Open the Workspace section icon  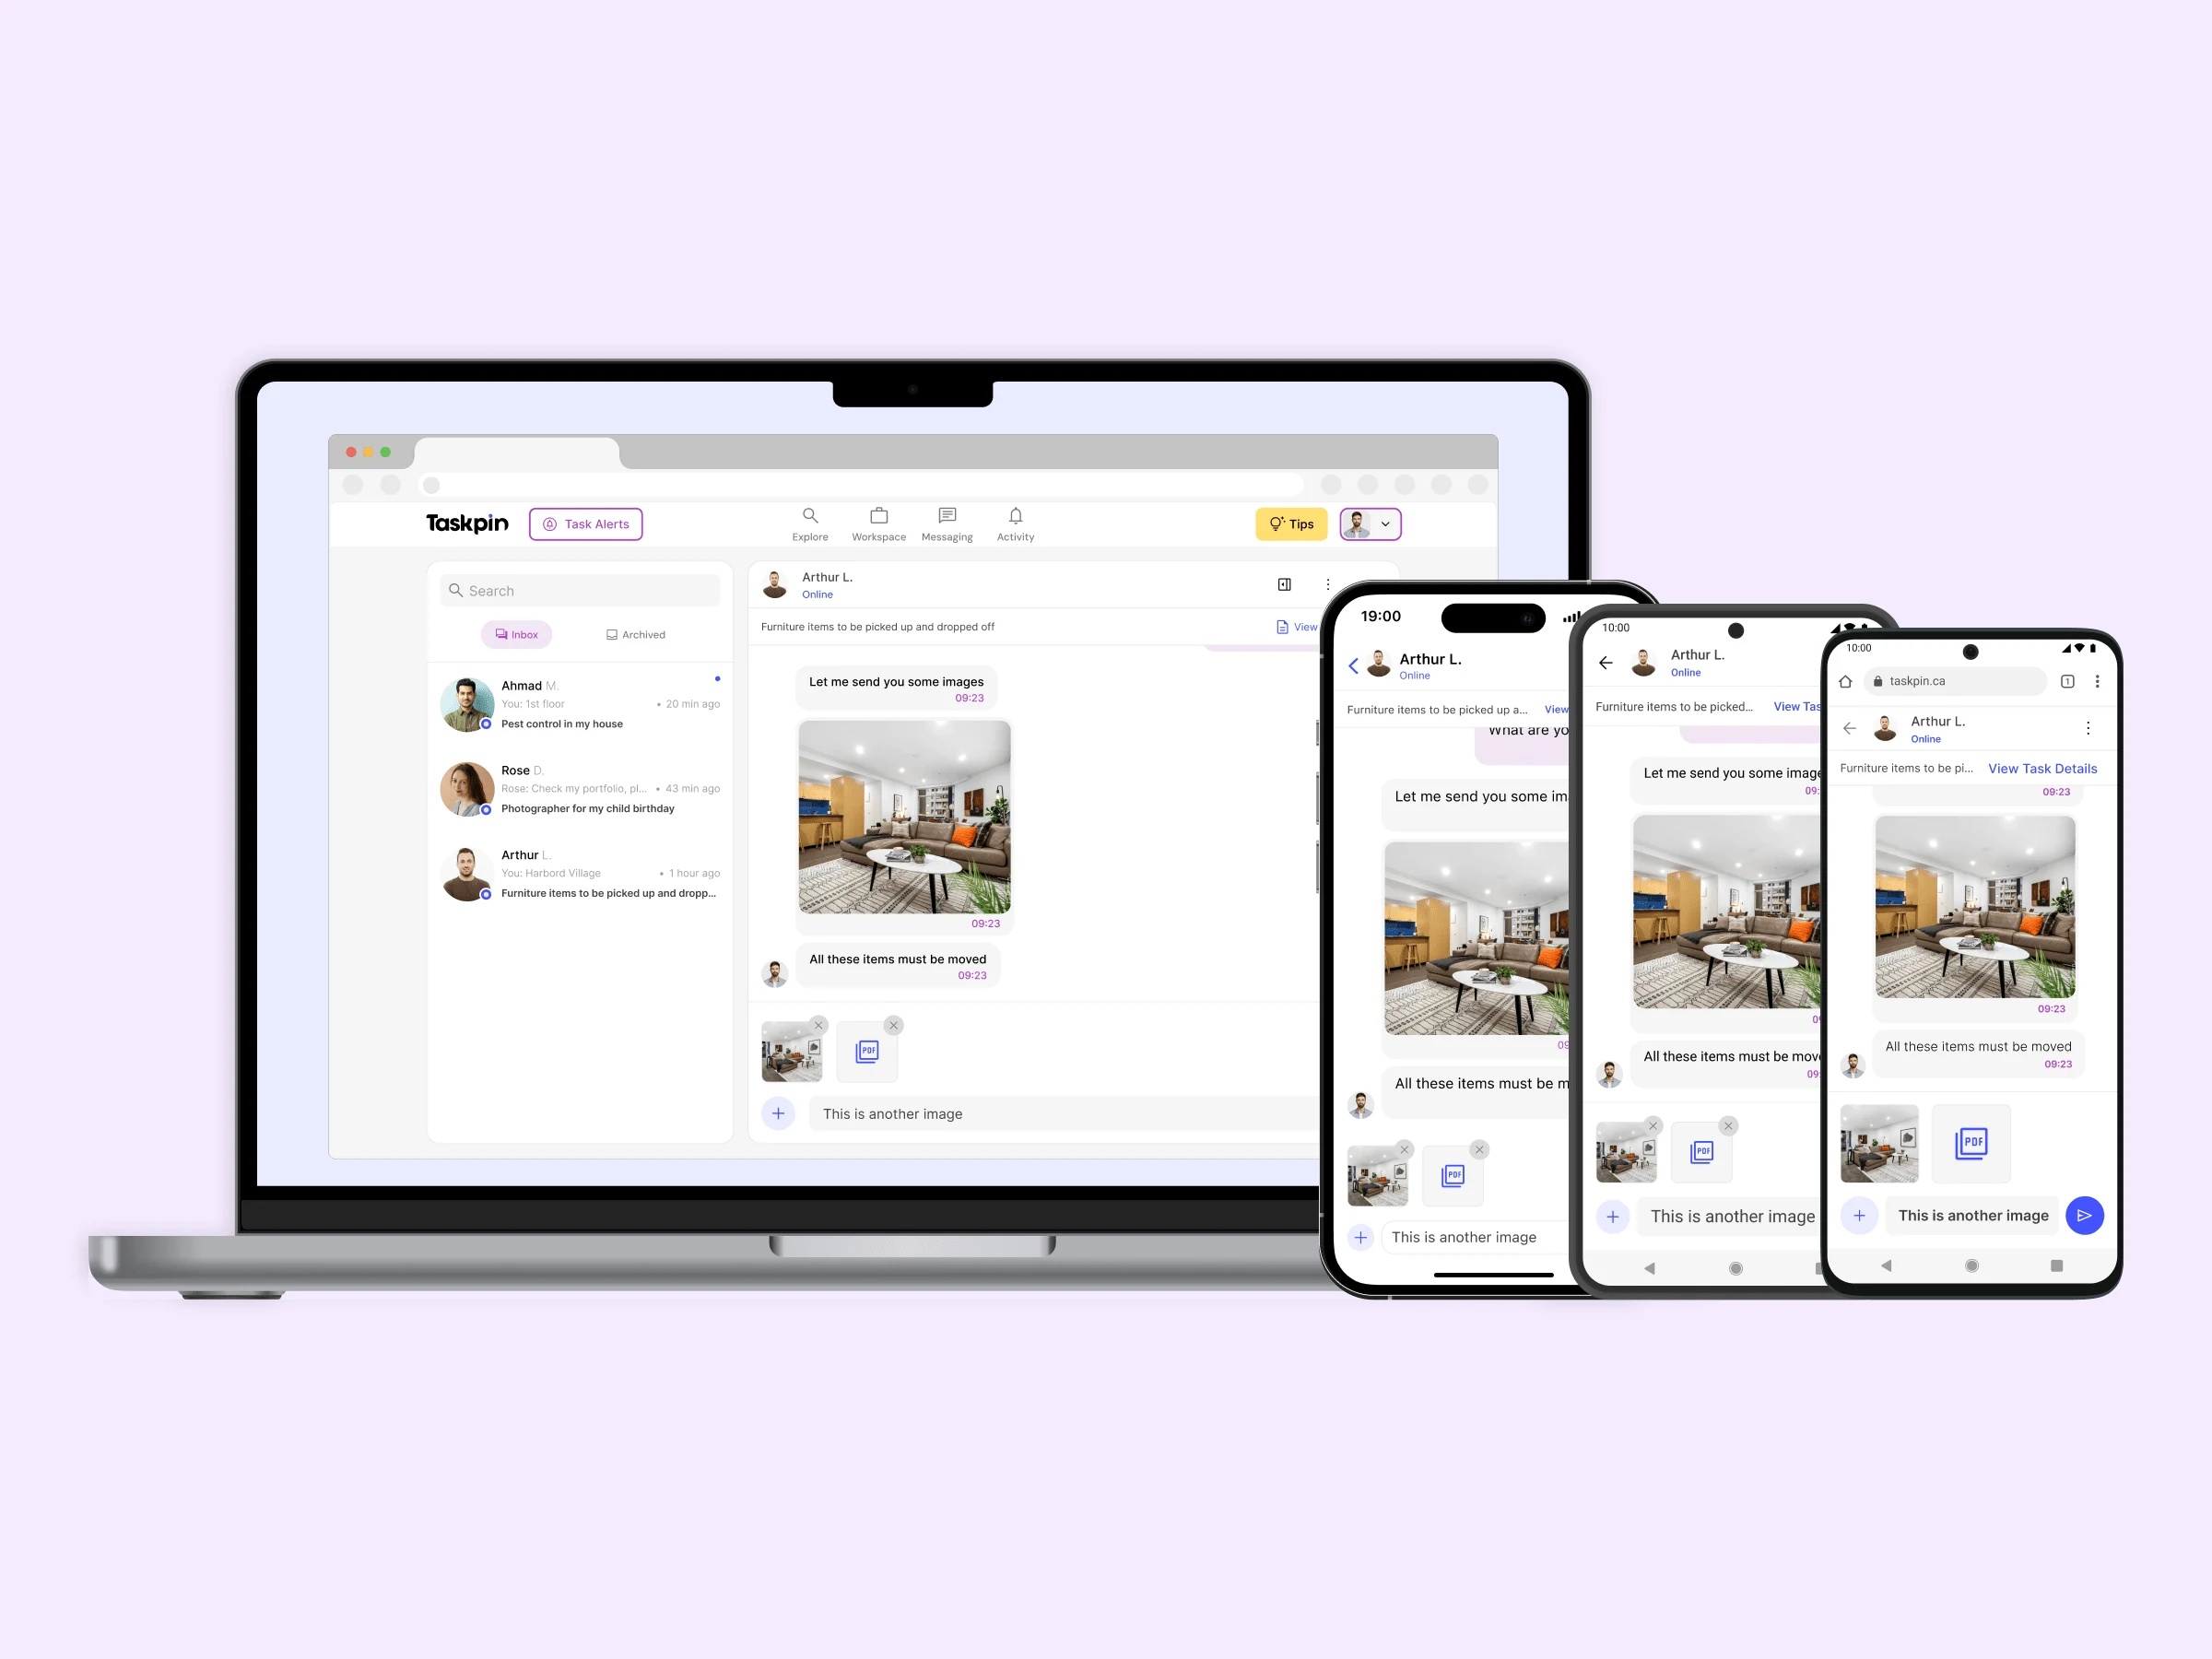pyautogui.click(x=877, y=518)
